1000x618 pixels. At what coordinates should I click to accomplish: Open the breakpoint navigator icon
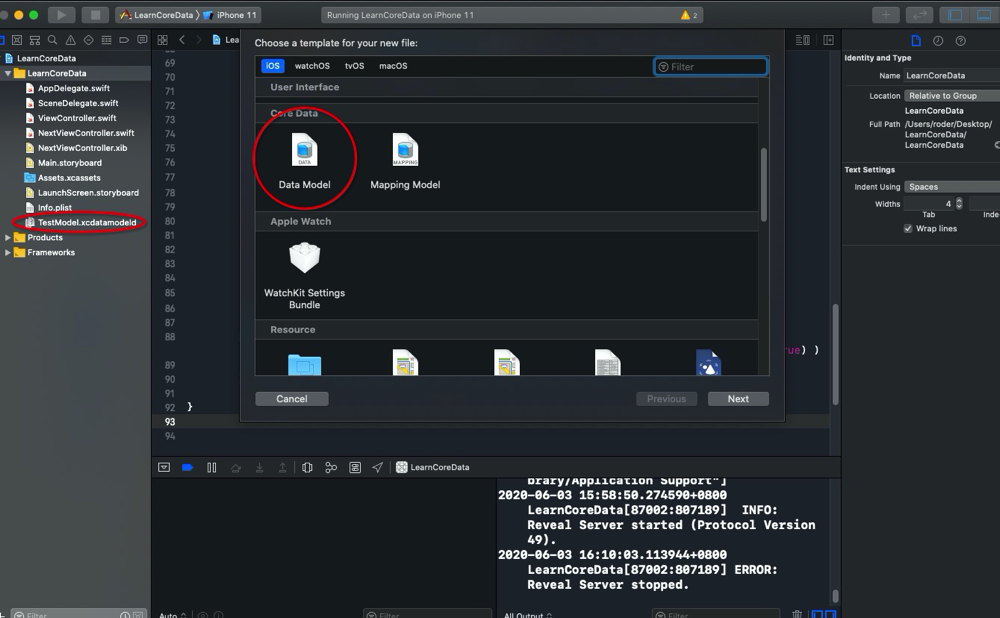(x=124, y=40)
